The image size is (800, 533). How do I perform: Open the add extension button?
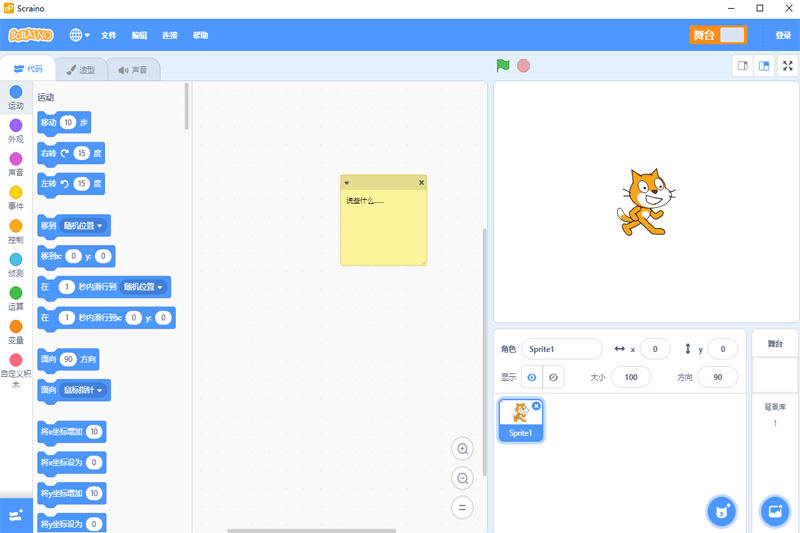[16, 515]
